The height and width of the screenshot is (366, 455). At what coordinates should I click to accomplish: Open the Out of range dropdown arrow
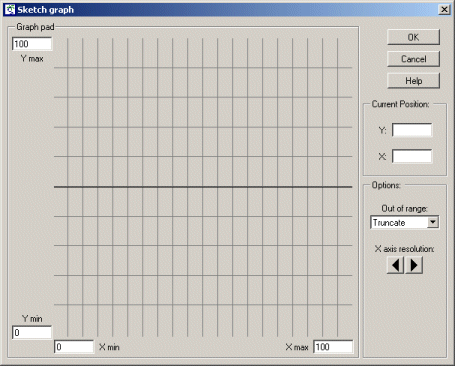click(x=433, y=222)
